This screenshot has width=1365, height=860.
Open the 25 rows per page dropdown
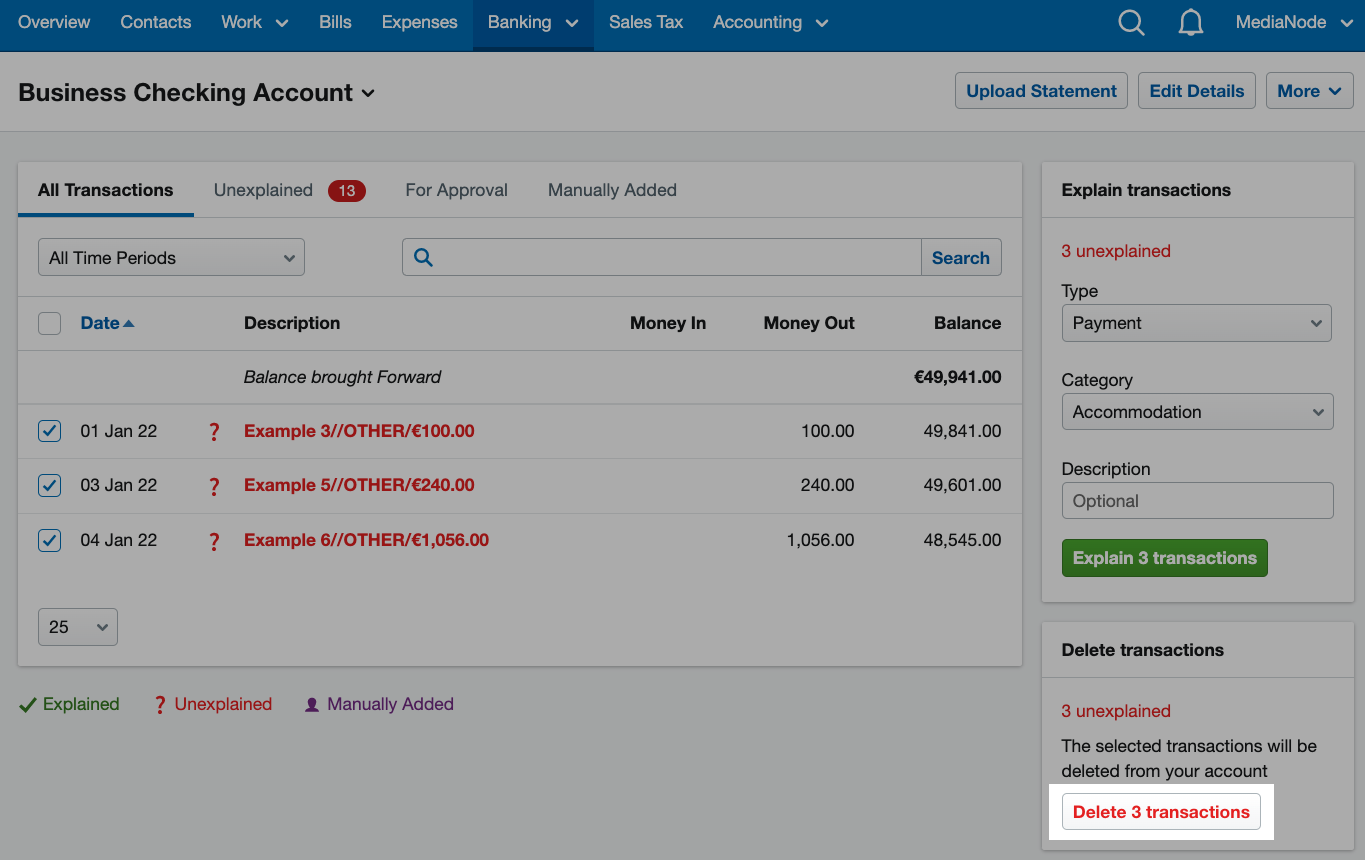click(x=78, y=627)
